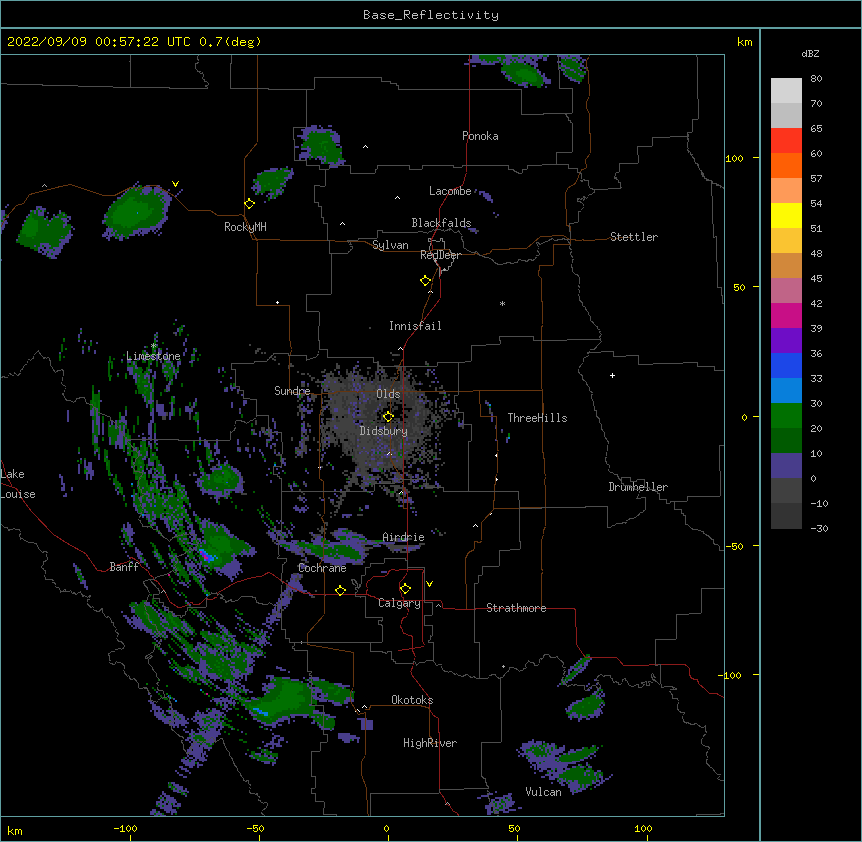Click the Innisfail city label
This screenshot has height=842, width=862.
[415, 326]
